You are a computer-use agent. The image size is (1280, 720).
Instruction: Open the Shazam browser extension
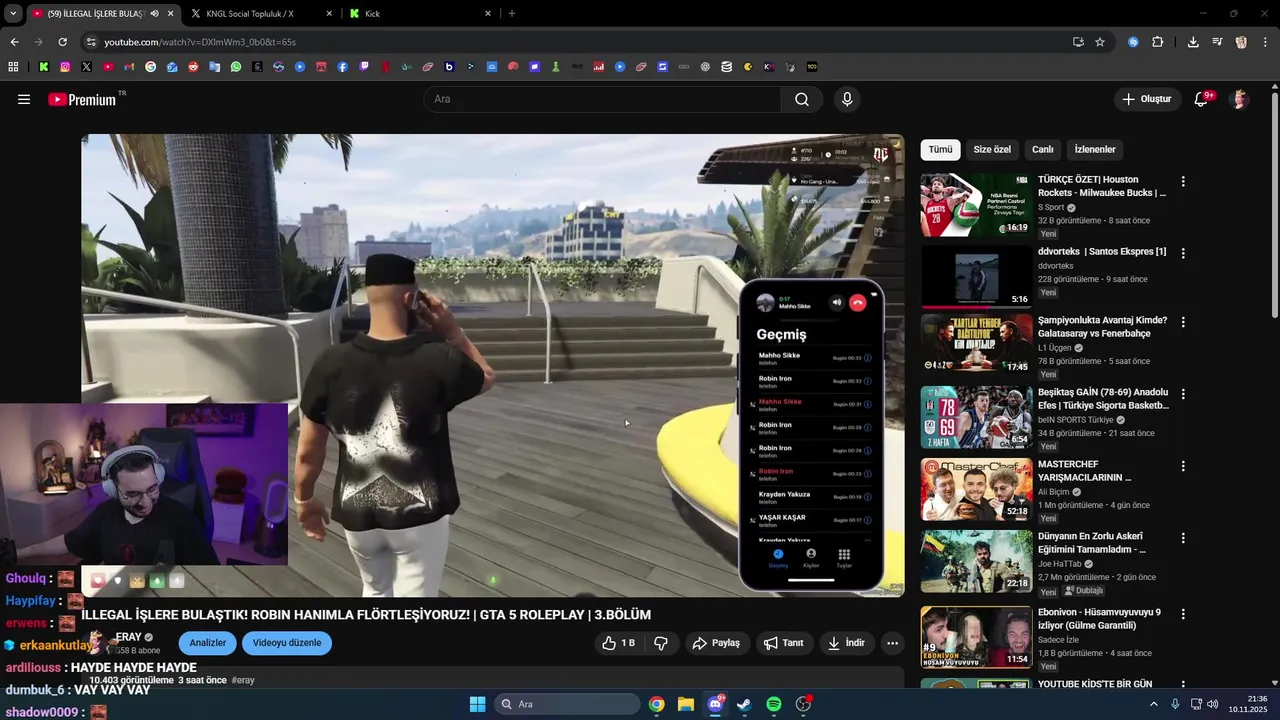(1133, 42)
